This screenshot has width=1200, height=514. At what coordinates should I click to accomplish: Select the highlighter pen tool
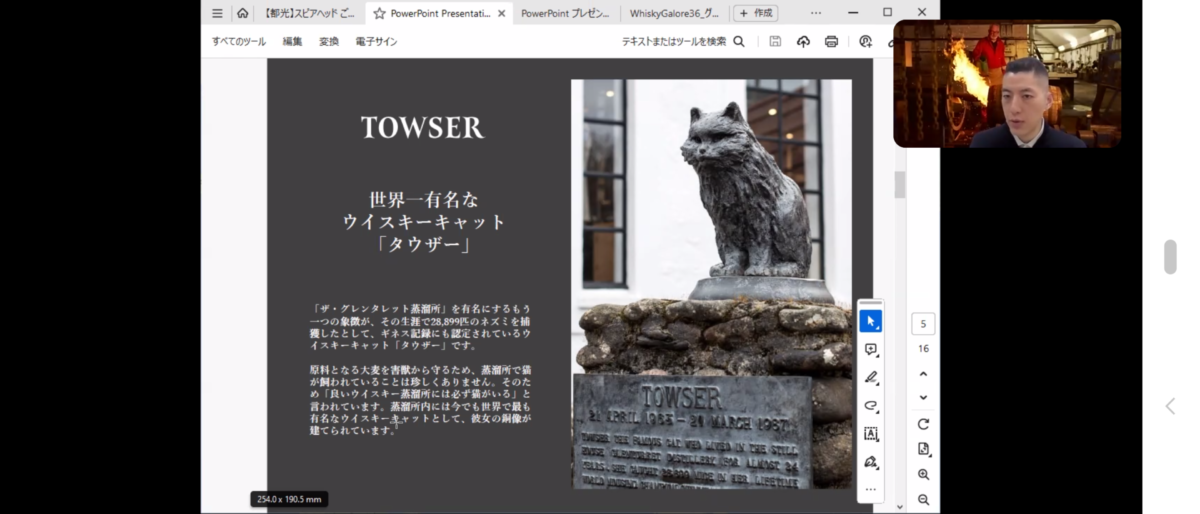point(871,378)
